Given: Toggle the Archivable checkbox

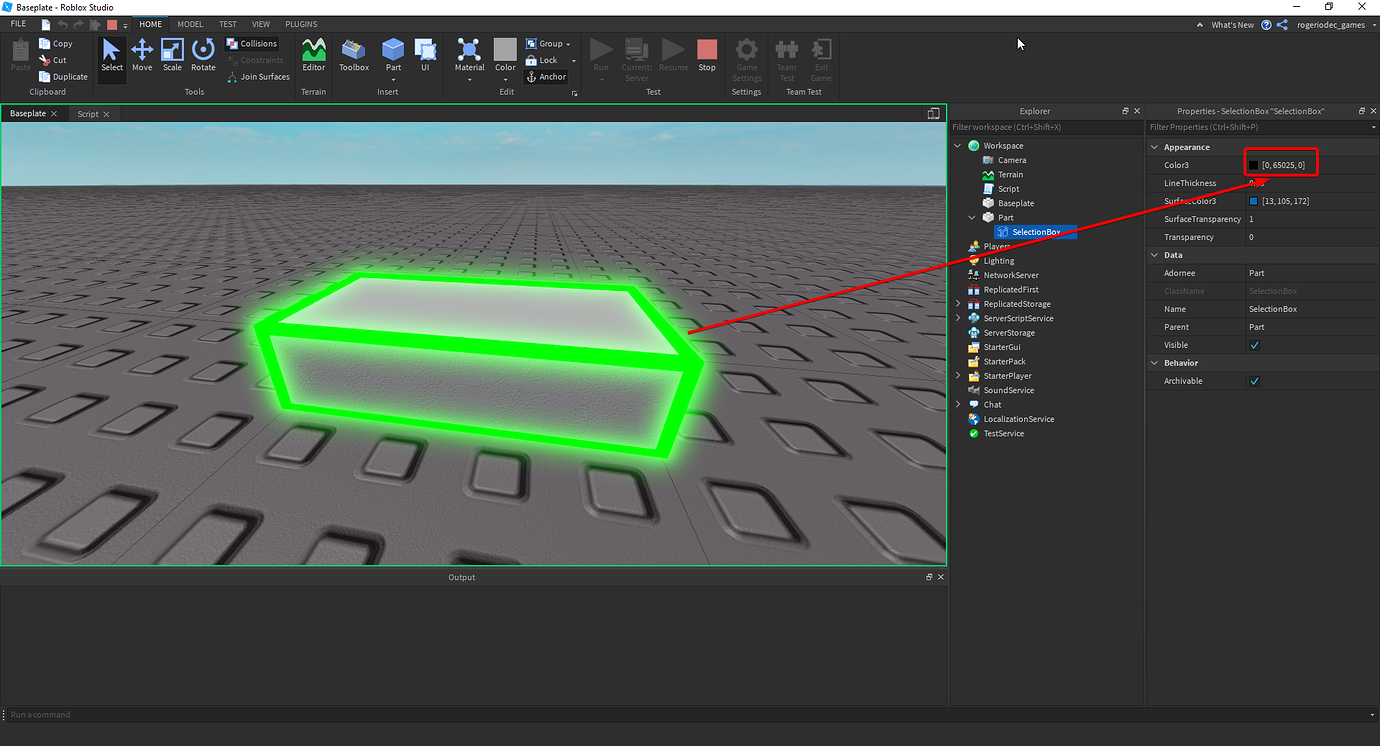Looking at the screenshot, I should [1254, 380].
